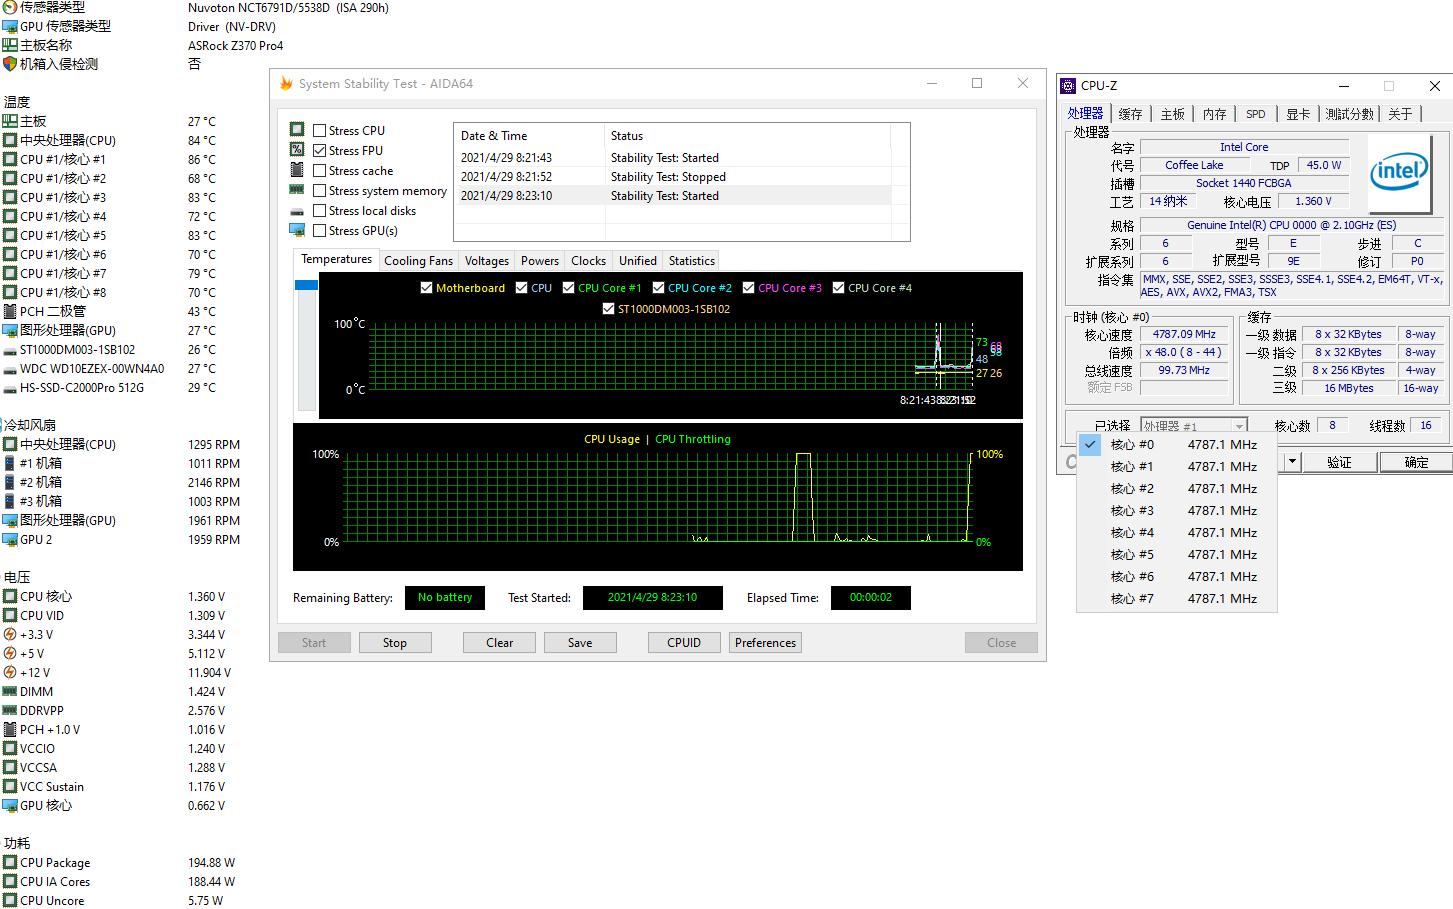Click the Stress CPU processor chip icon
Viewport: 1453px width, 909px height.
(x=296, y=129)
